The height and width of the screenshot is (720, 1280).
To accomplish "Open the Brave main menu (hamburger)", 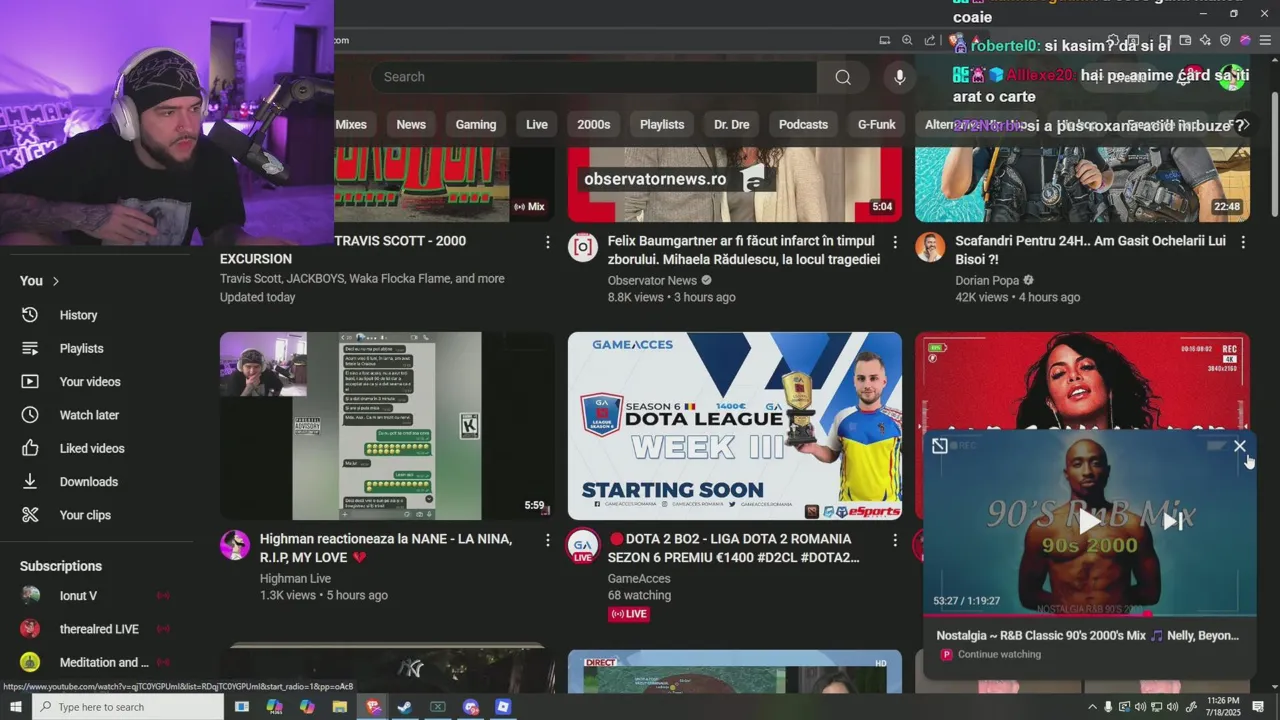I will (x=1265, y=40).
